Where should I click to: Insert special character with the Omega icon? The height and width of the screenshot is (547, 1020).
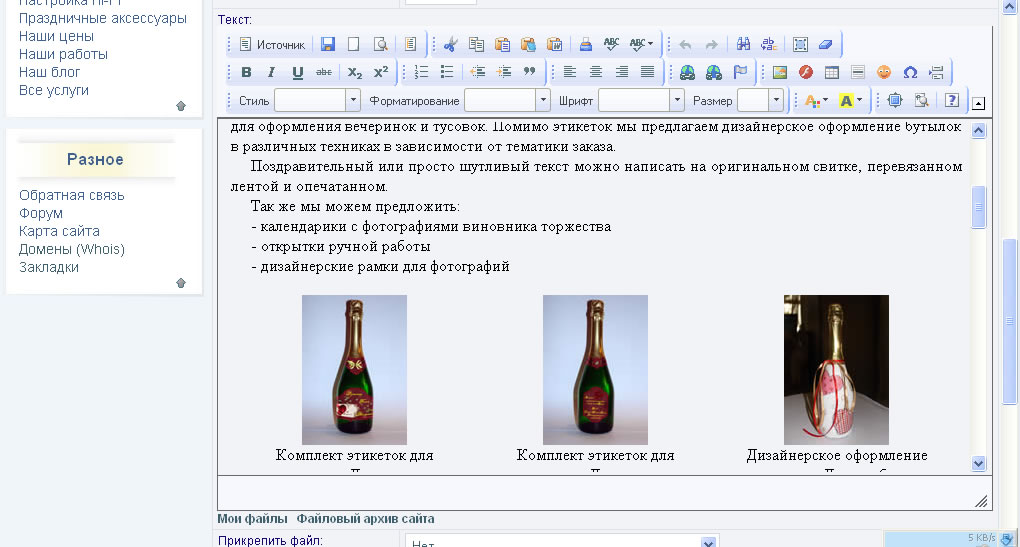(x=910, y=72)
